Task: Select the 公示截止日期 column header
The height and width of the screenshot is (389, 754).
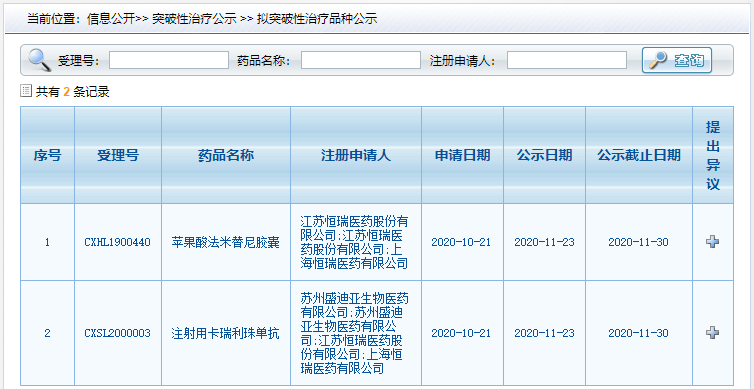Action: [x=639, y=155]
